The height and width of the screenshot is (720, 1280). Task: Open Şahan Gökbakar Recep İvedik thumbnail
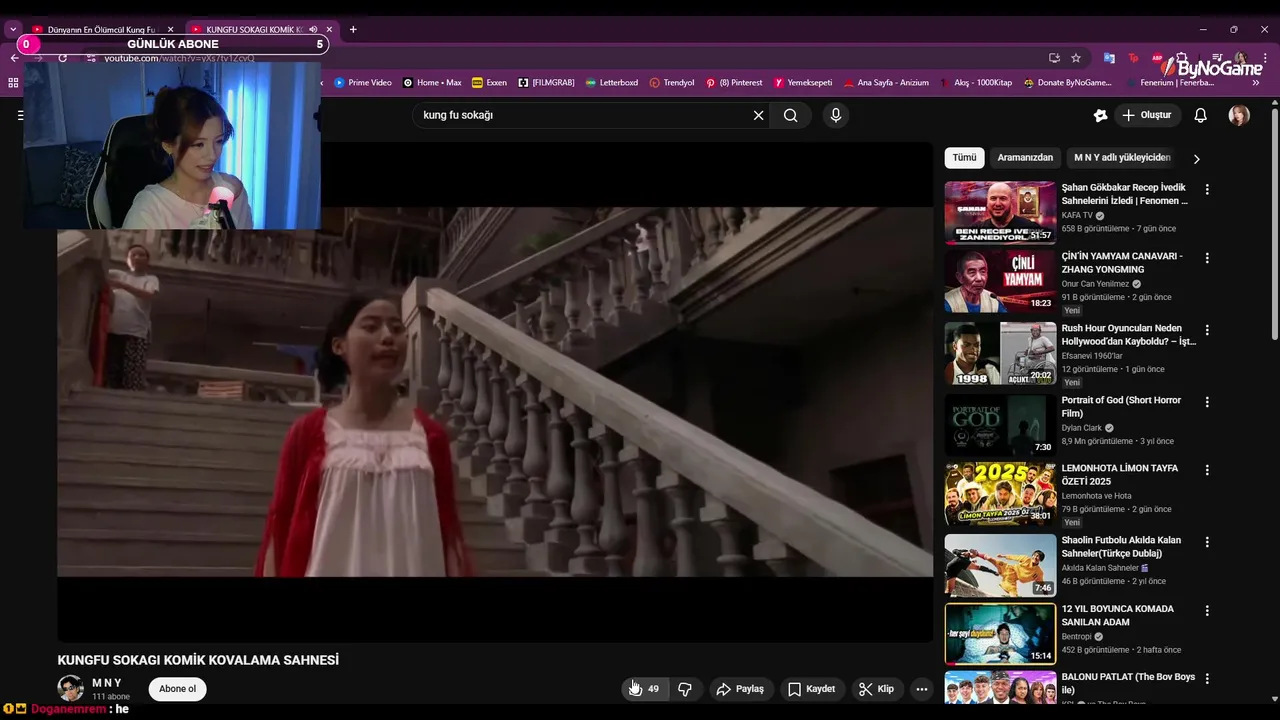coord(1000,212)
